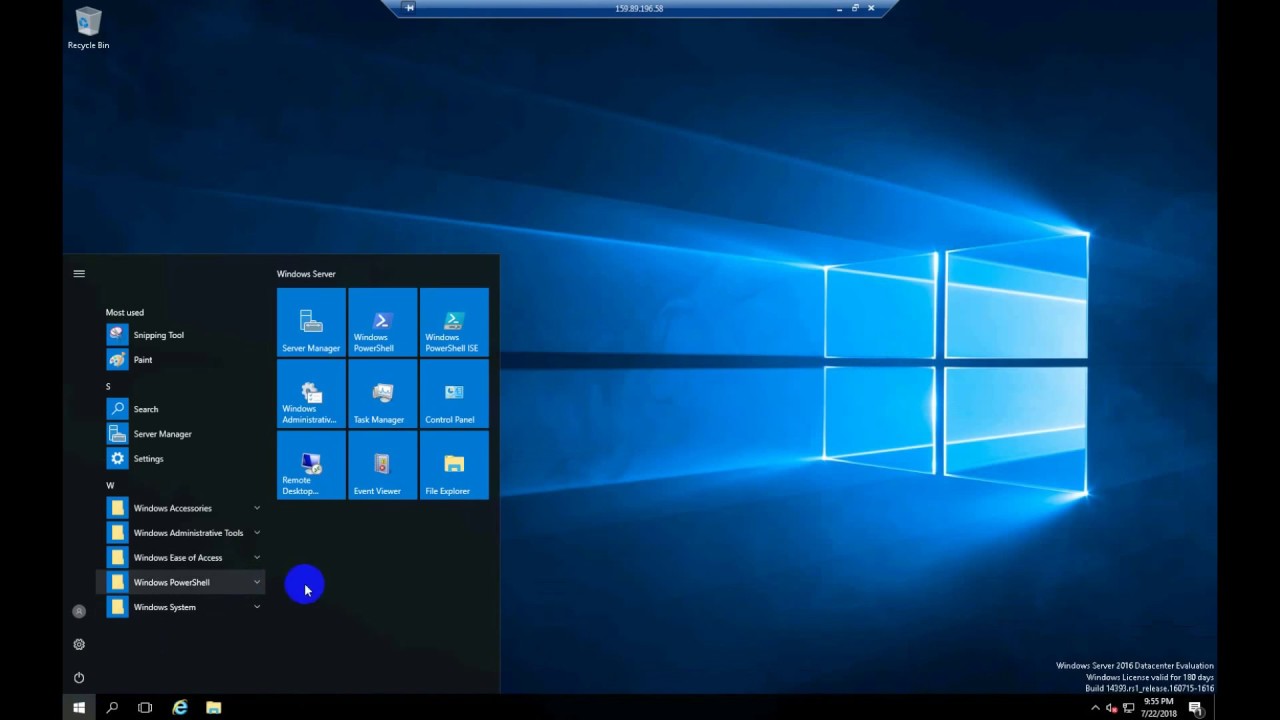Click the remote IP address 159.89.196.58 title
Image resolution: width=1280 pixels, height=720 pixels.
coord(639,8)
